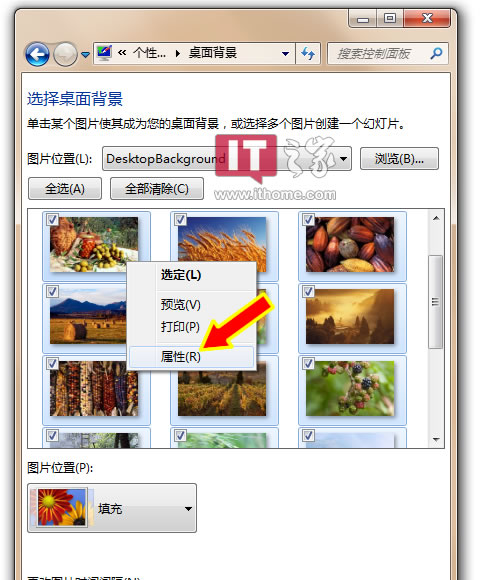Viewport: 500px width, 580px height.
Task: Open the recent pages dropdown arrow
Action: click(x=85, y=55)
